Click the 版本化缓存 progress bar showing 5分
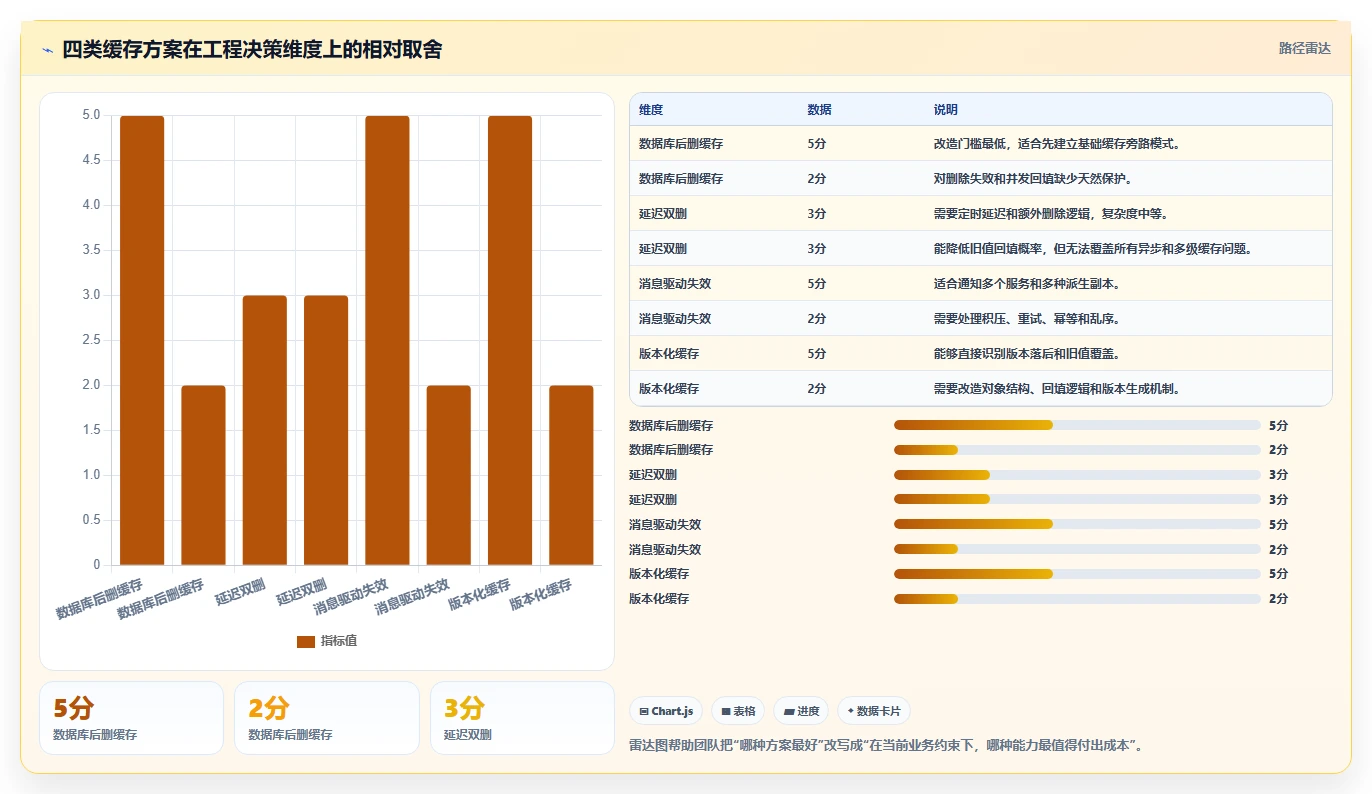 (1077, 574)
